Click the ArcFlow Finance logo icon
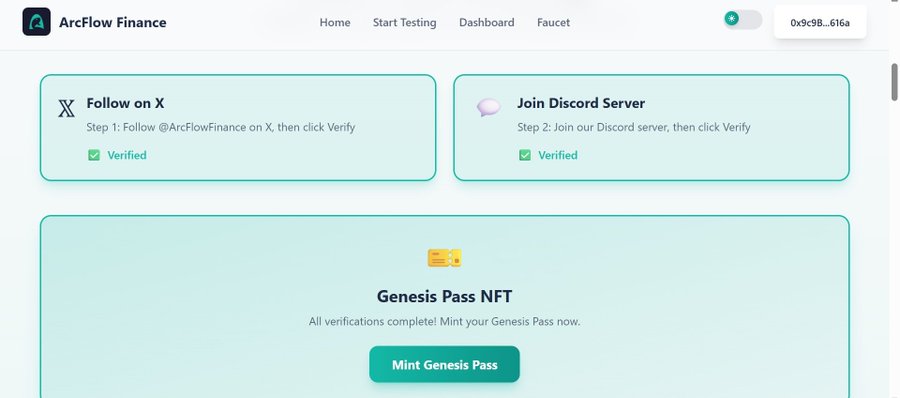900x398 pixels. tap(36, 22)
